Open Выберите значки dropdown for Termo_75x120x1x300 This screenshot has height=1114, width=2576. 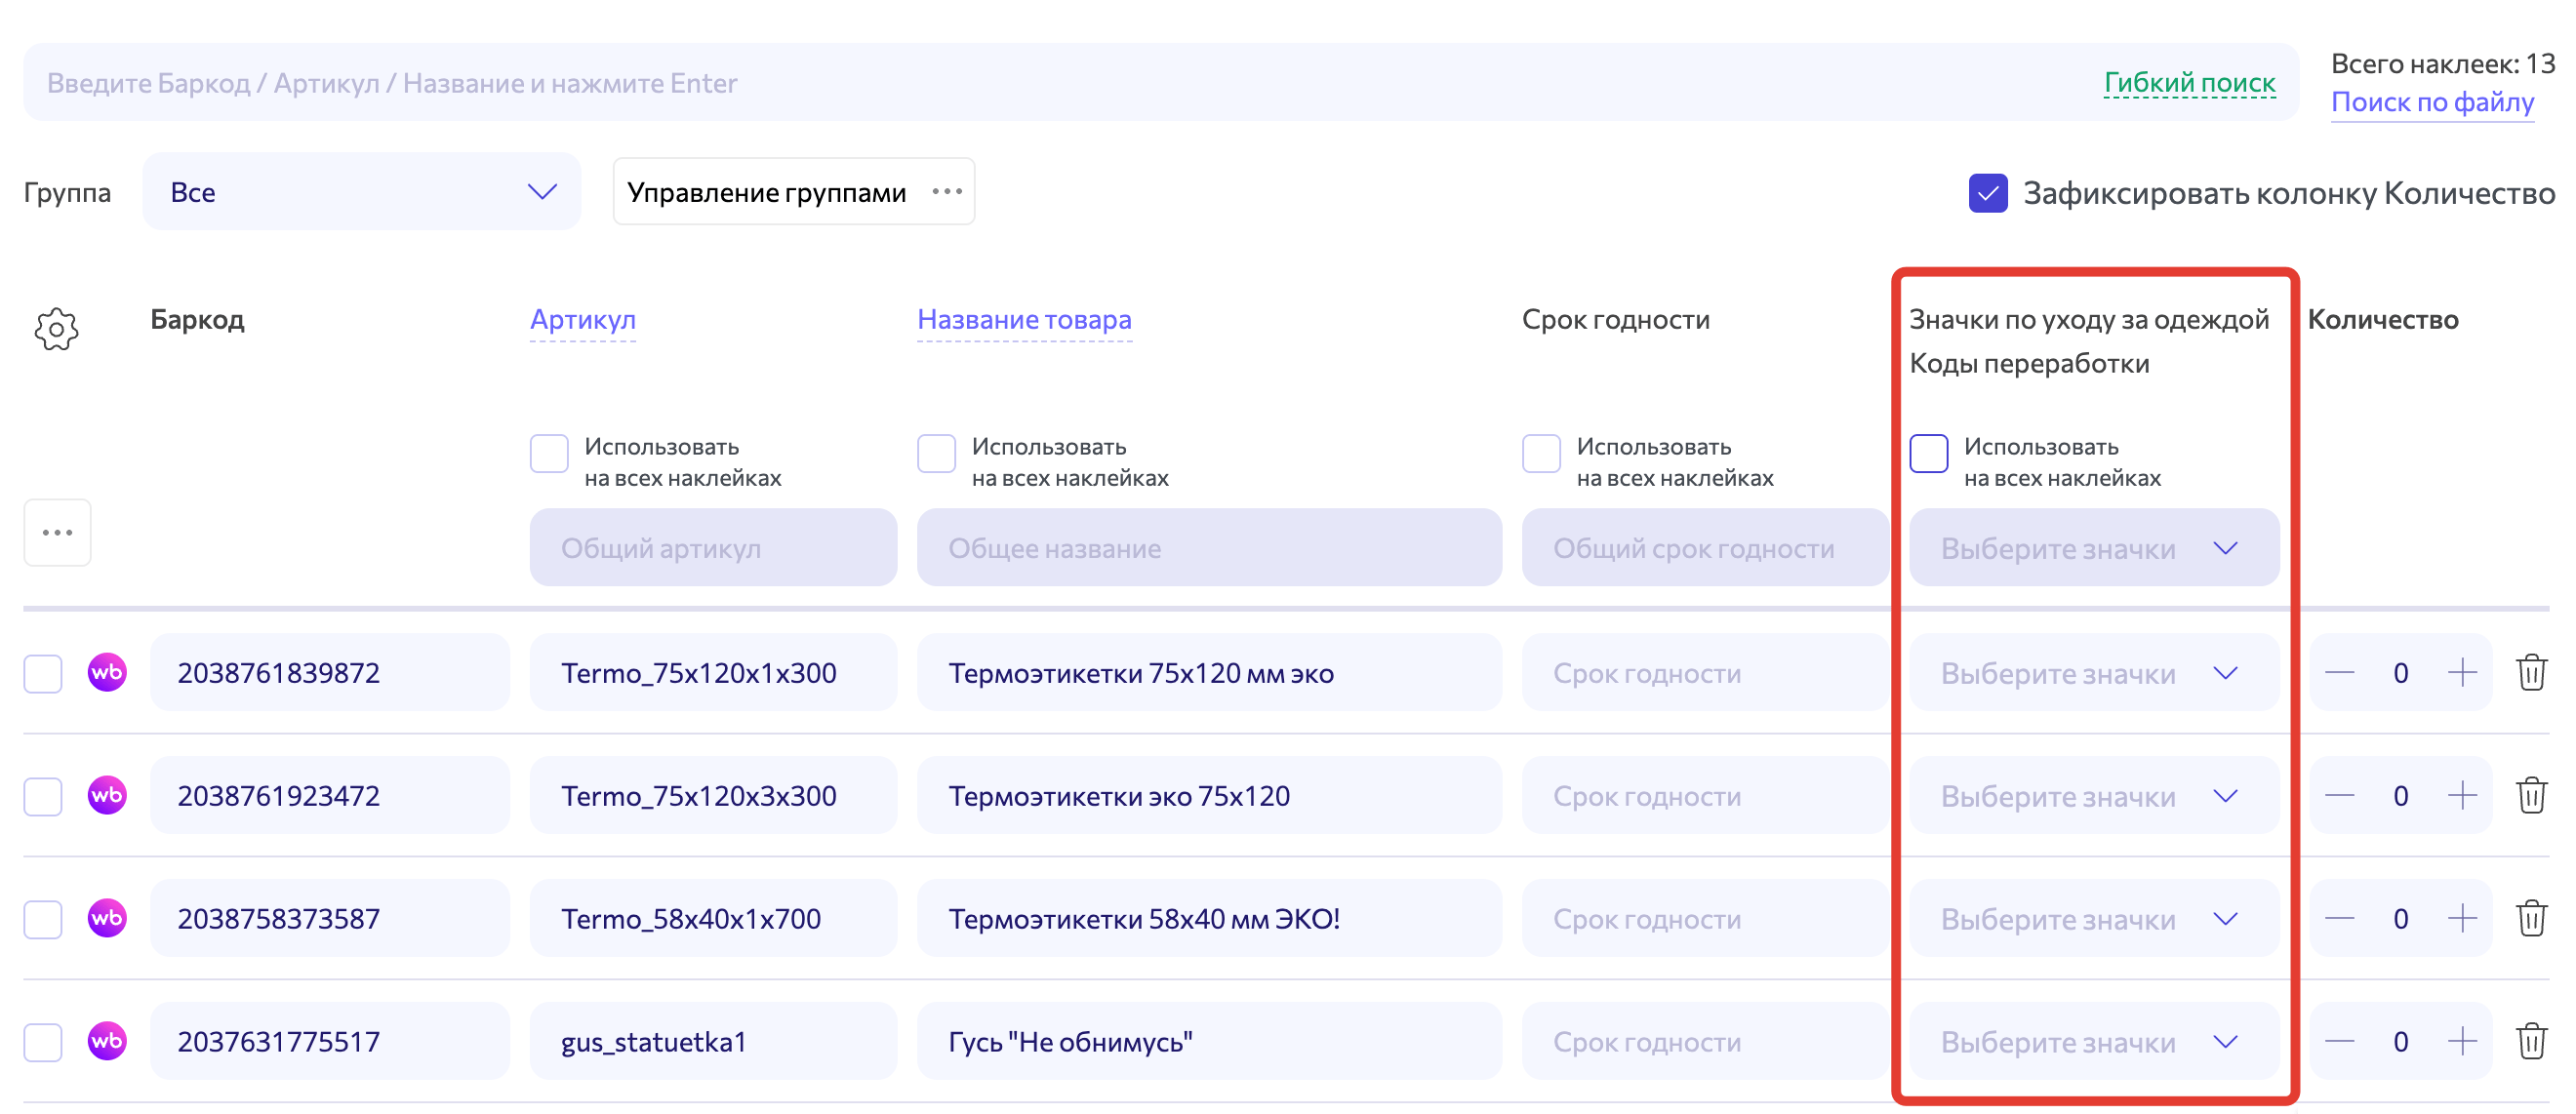point(2093,672)
